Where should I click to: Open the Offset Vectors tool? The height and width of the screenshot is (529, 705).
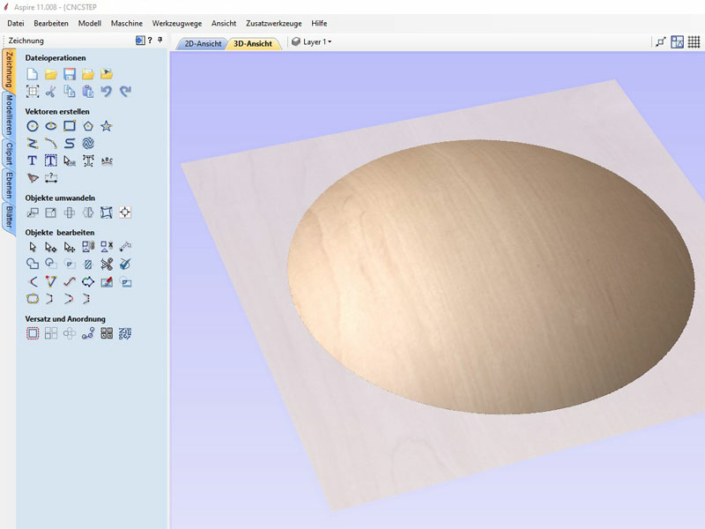(x=32, y=333)
